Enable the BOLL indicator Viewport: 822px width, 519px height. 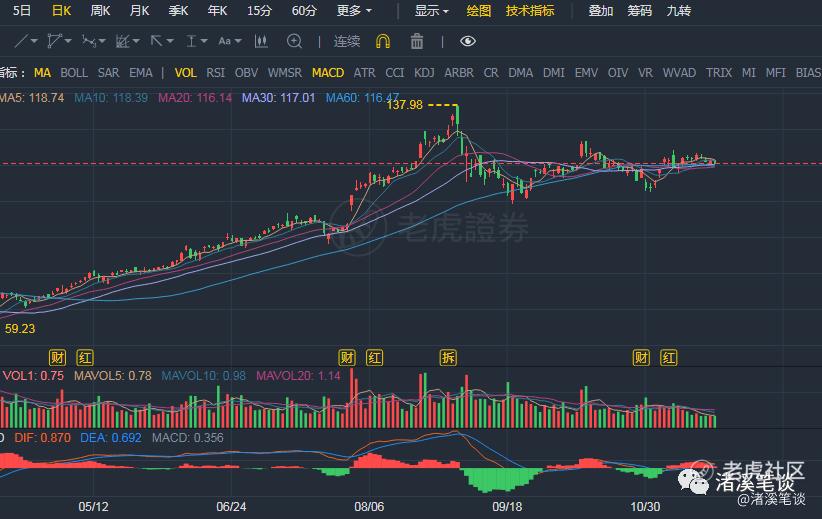click(x=74, y=73)
